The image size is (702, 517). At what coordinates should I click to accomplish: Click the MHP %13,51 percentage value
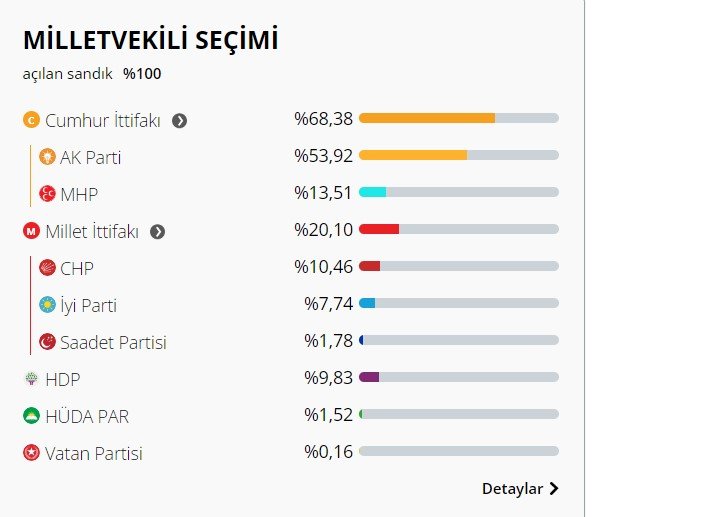pos(323,194)
